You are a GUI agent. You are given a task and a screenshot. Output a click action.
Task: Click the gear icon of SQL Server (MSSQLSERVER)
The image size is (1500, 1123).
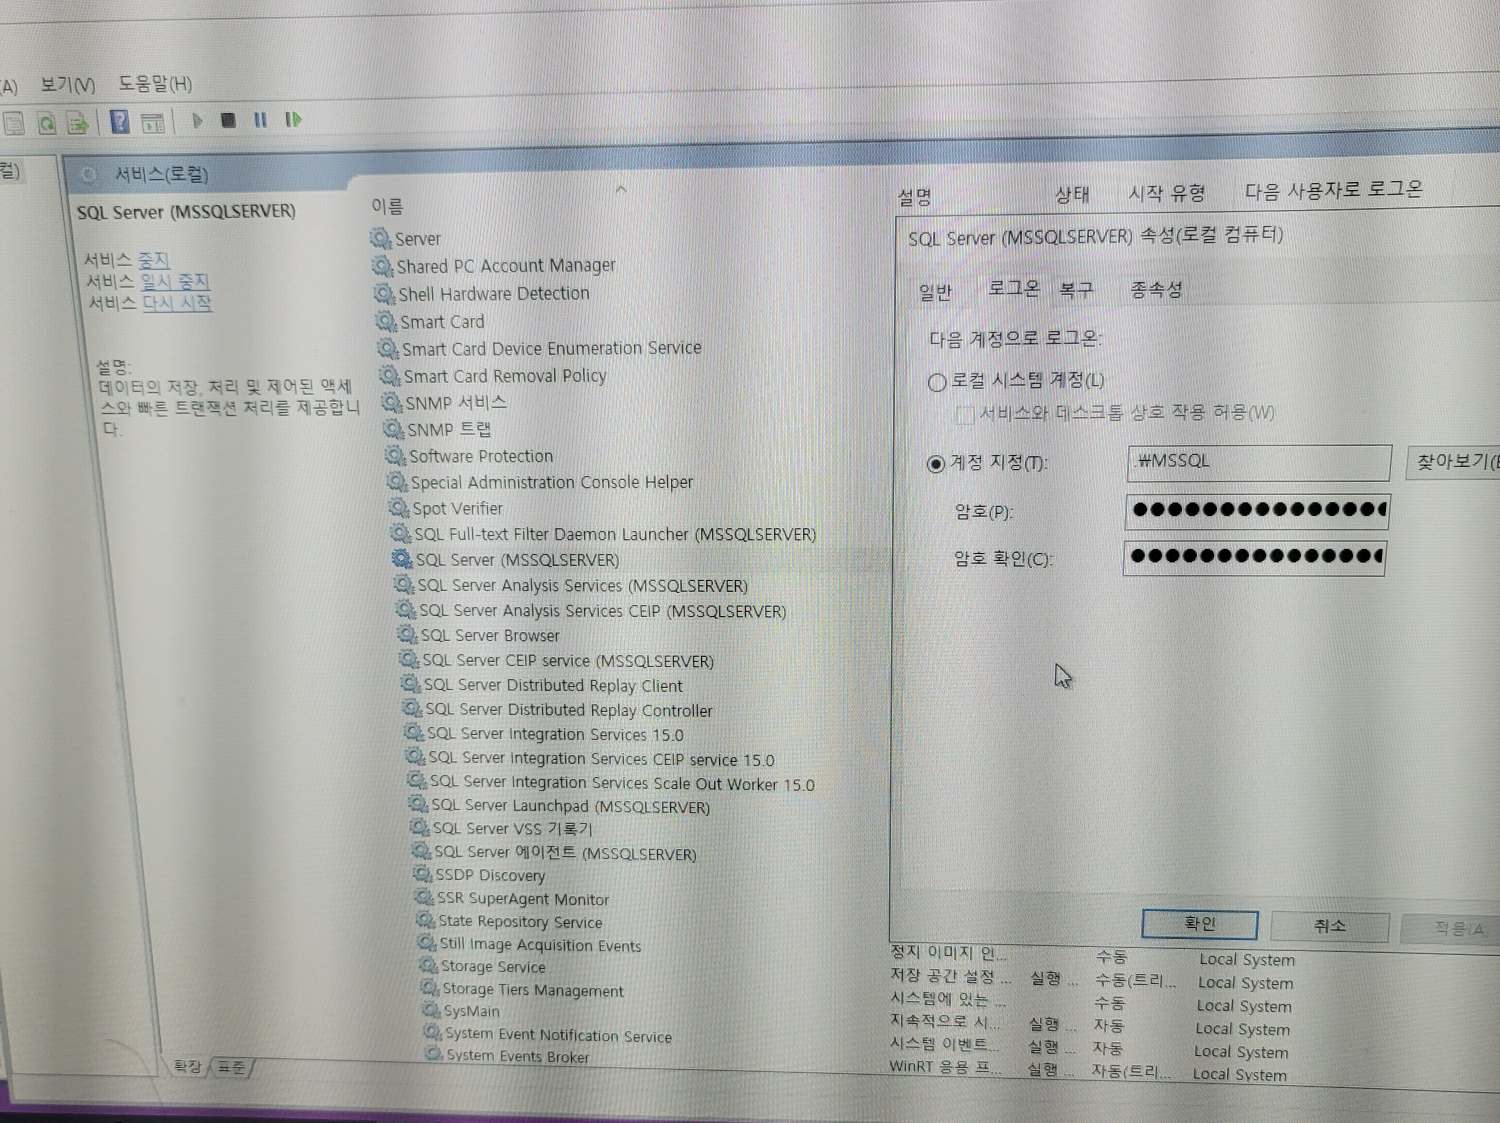point(402,559)
